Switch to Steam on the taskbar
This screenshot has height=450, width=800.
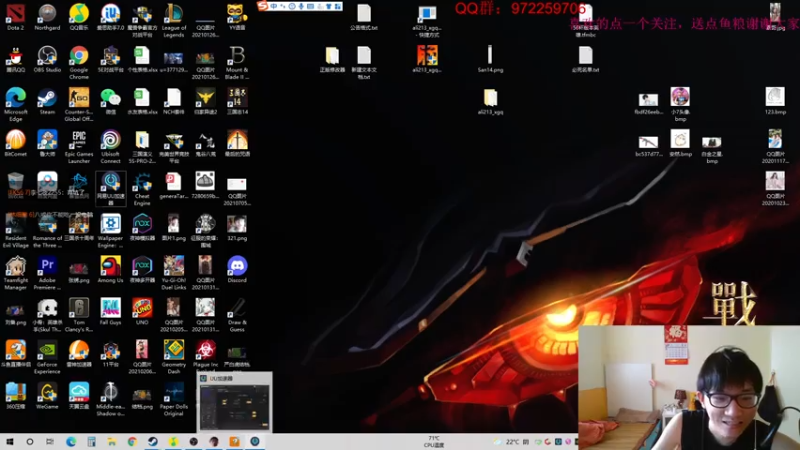[153, 442]
